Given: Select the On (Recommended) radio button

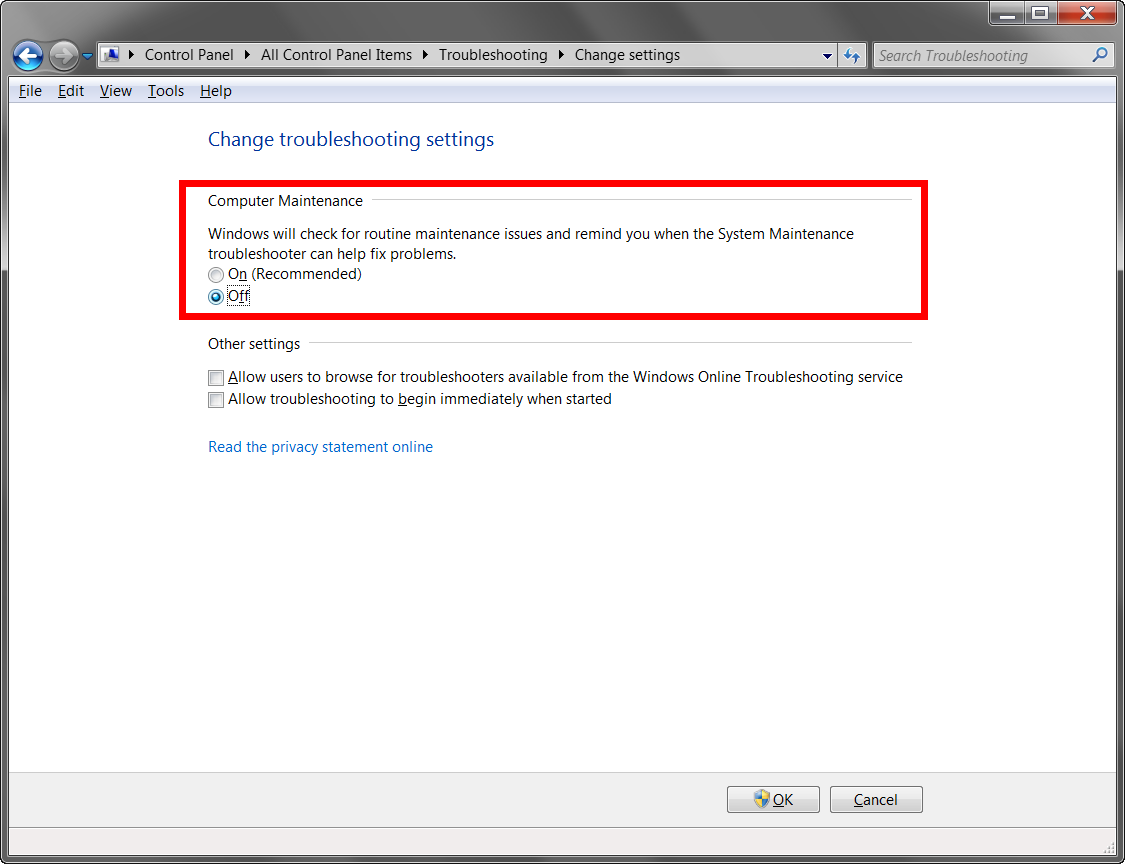Looking at the screenshot, I should tap(216, 274).
